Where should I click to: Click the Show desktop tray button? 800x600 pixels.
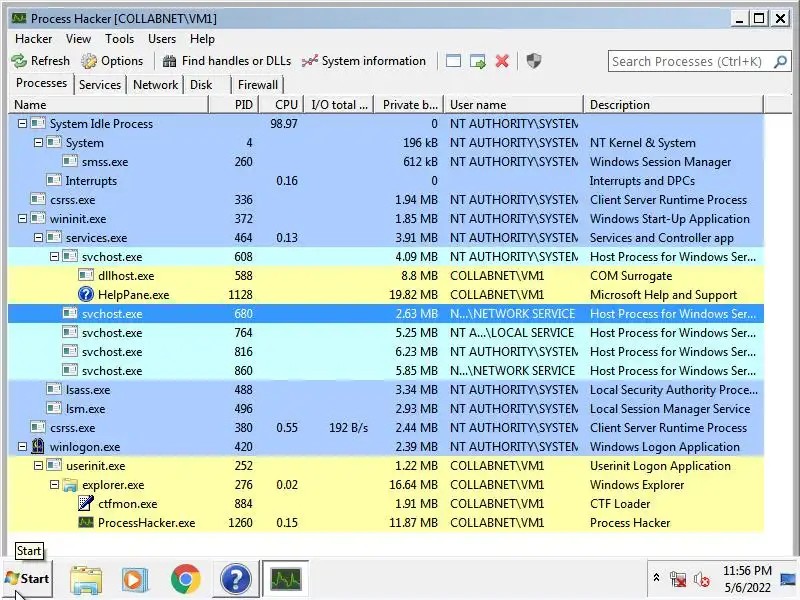click(789, 579)
